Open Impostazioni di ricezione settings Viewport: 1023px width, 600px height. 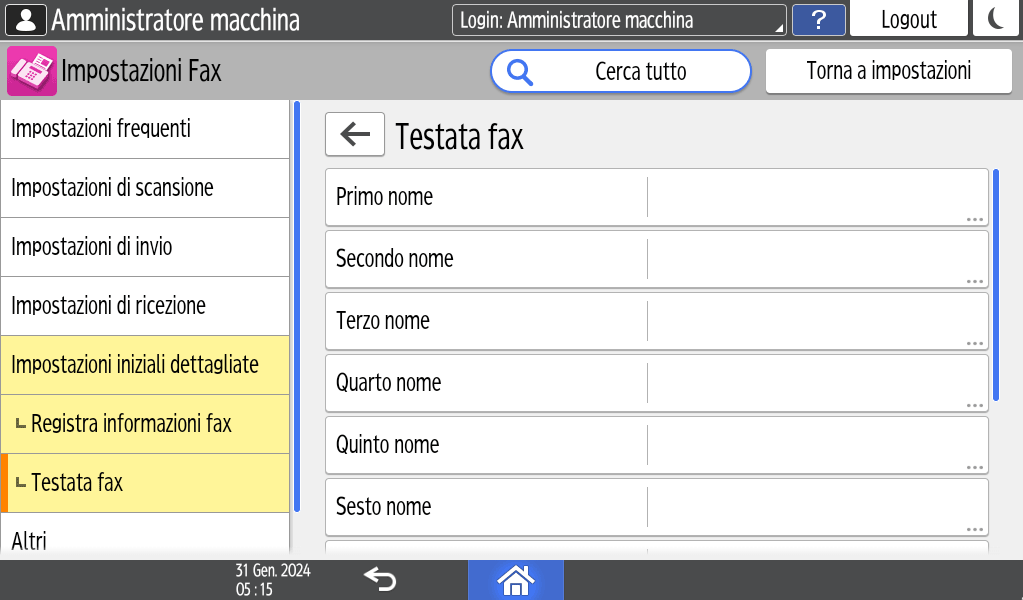click(145, 306)
